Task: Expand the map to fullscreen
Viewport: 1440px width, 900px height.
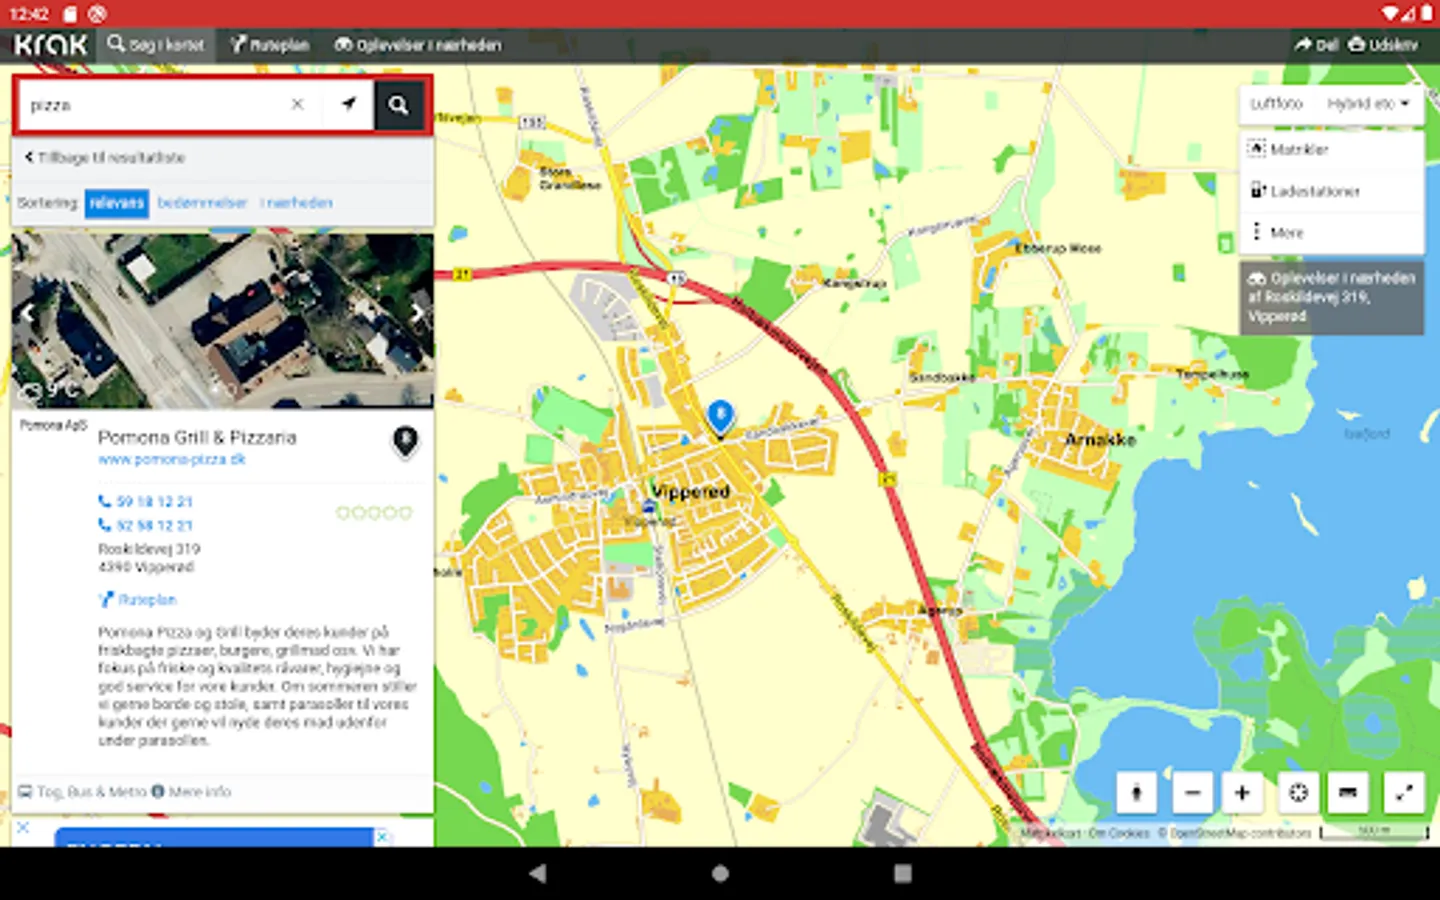Action: click(x=1405, y=793)
